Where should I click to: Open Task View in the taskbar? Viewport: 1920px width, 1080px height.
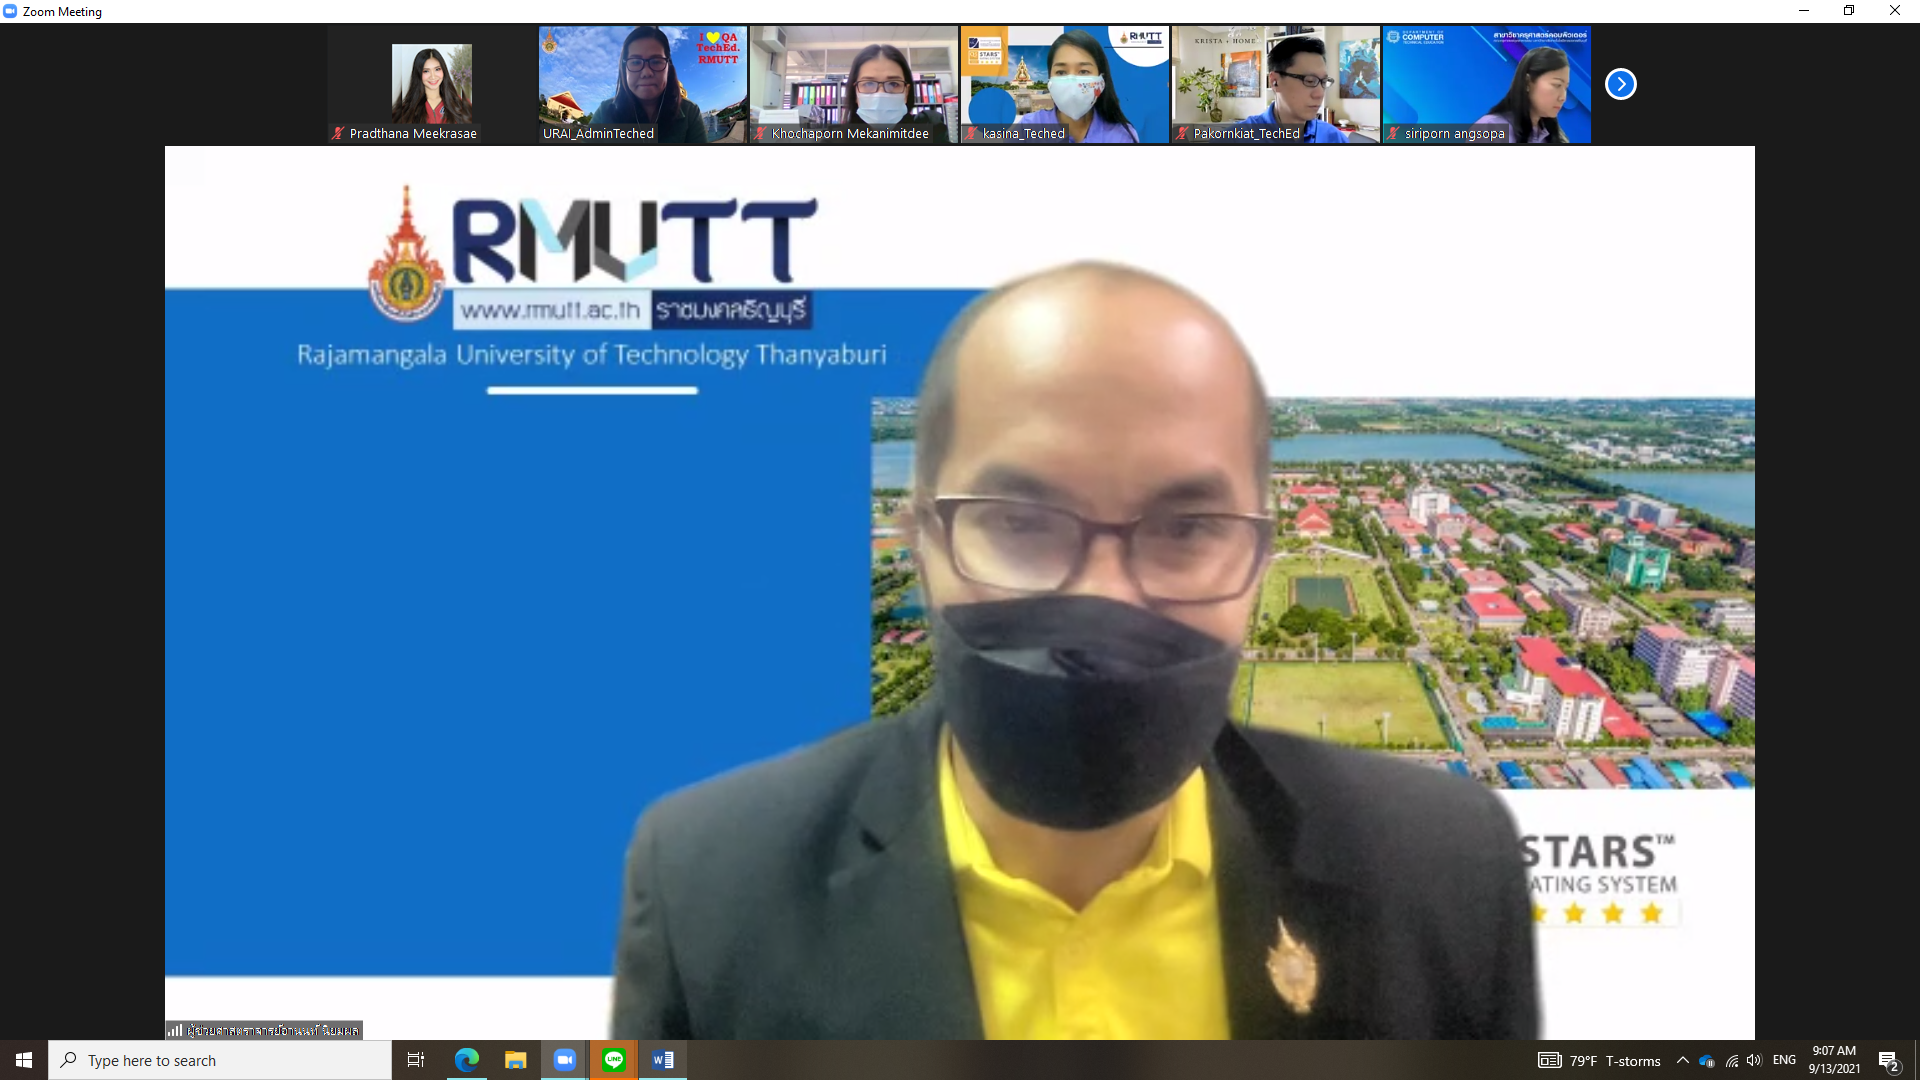click(x=416, y=1060)
